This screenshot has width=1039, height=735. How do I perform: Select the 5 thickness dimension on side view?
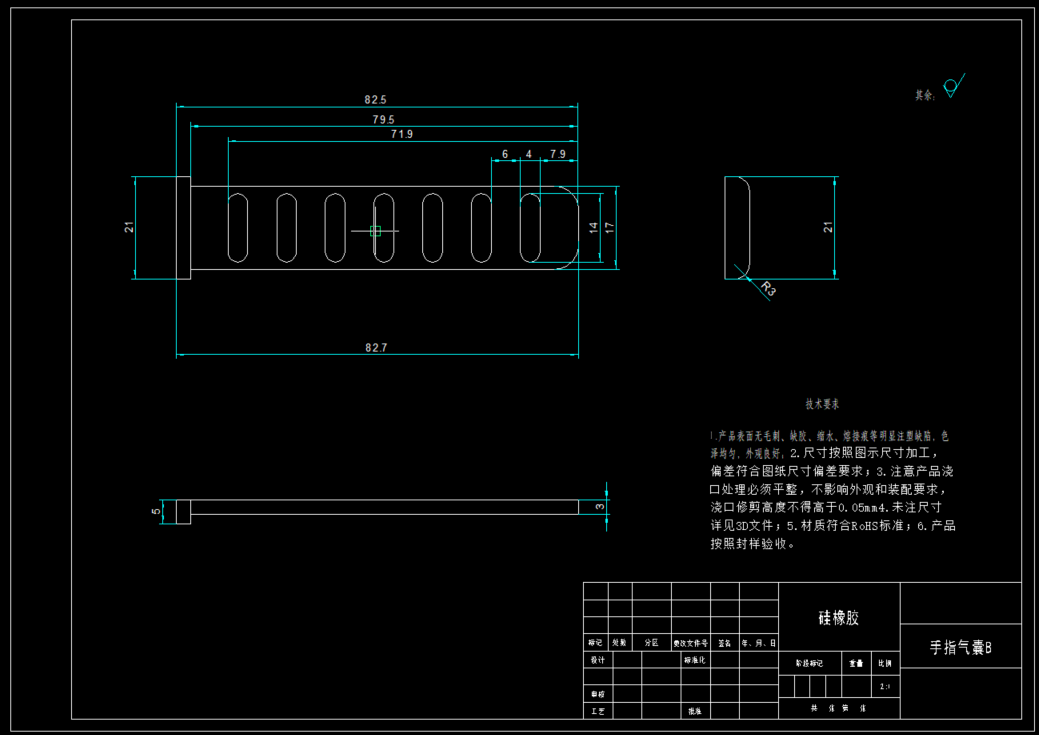(156, 512)
